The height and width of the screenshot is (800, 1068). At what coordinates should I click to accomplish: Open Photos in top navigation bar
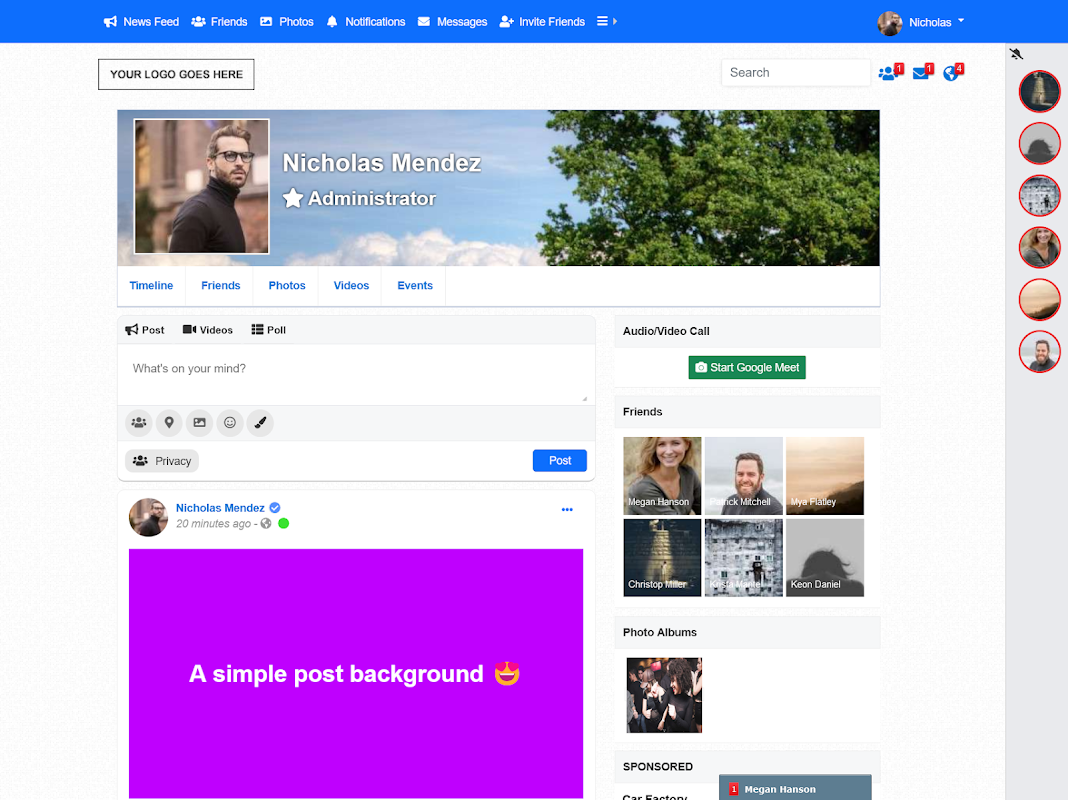287,22
